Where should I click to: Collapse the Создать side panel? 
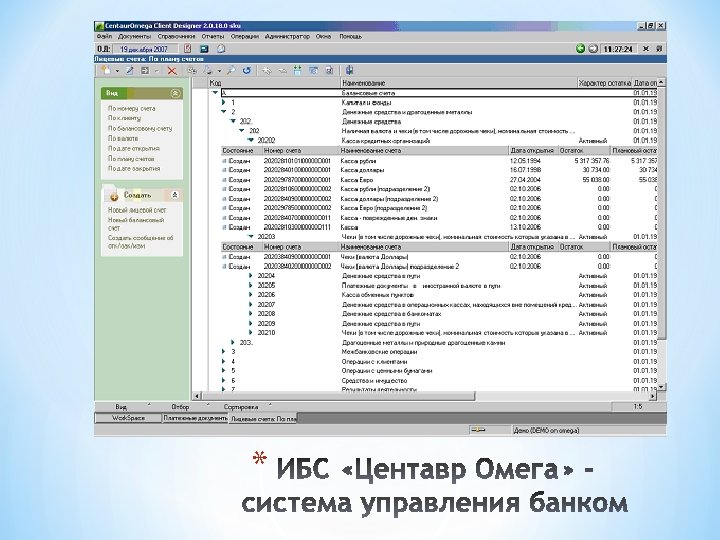174,195
